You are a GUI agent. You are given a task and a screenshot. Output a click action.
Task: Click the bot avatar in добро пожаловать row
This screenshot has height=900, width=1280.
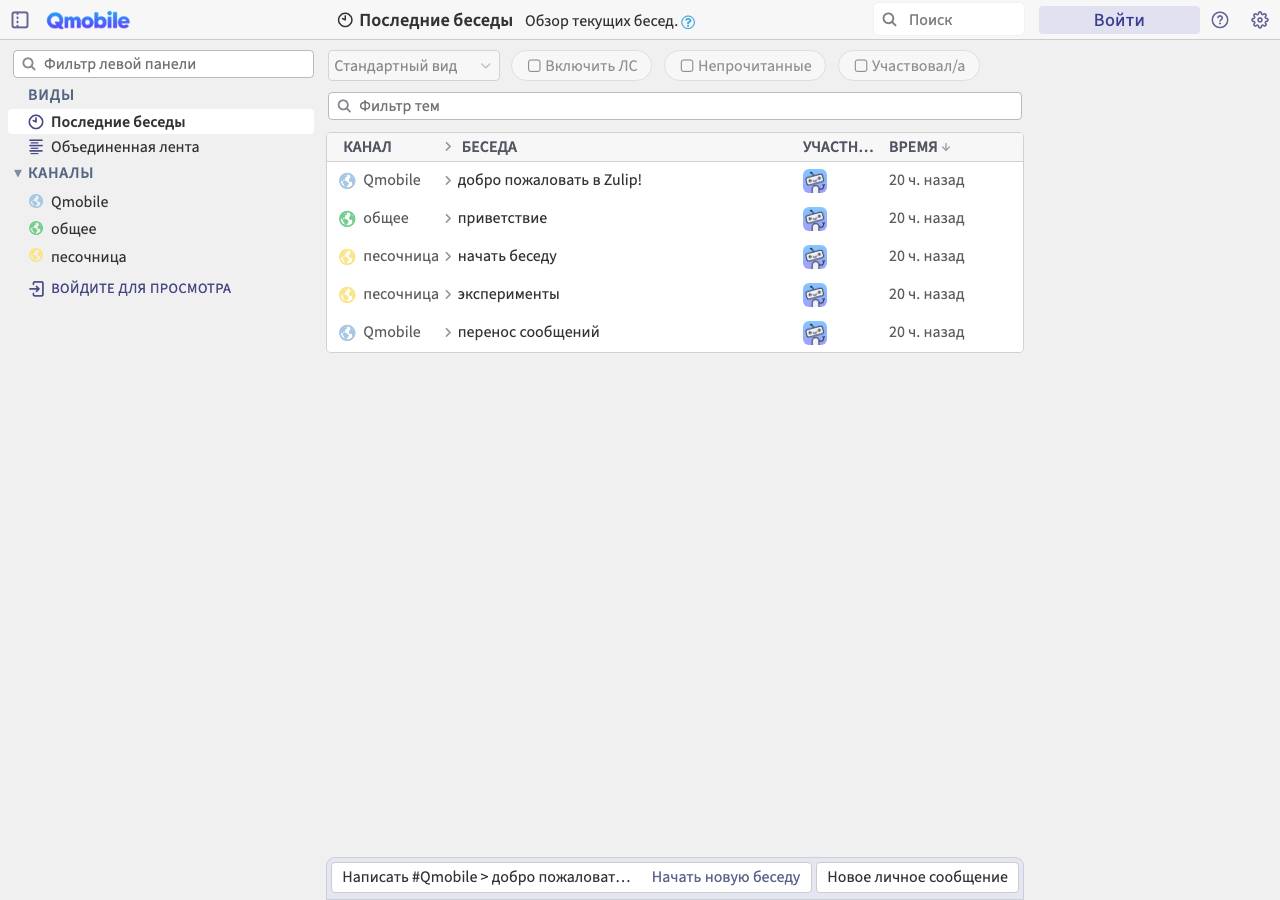[815, 181]
